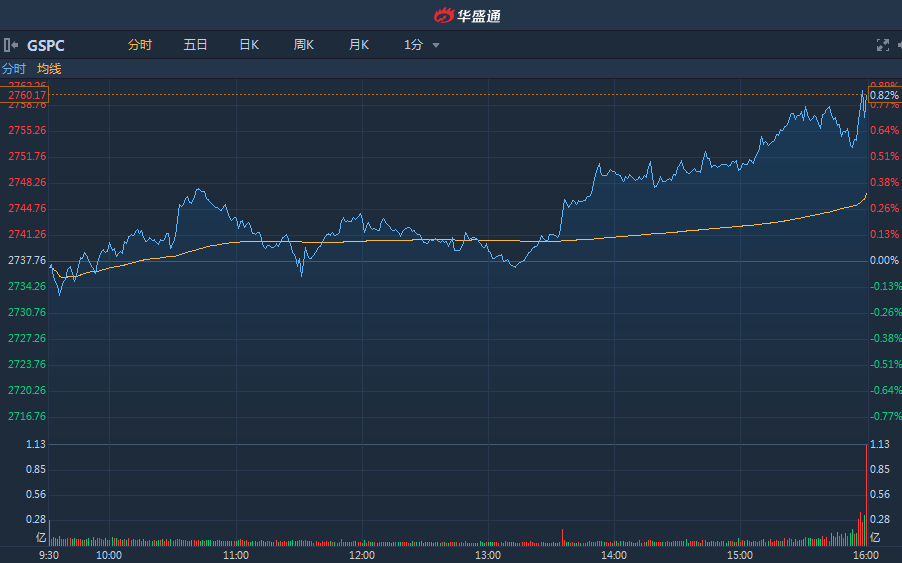Switch to the 日K chart tab
902x563 pixels.
(x=249, y=45)
